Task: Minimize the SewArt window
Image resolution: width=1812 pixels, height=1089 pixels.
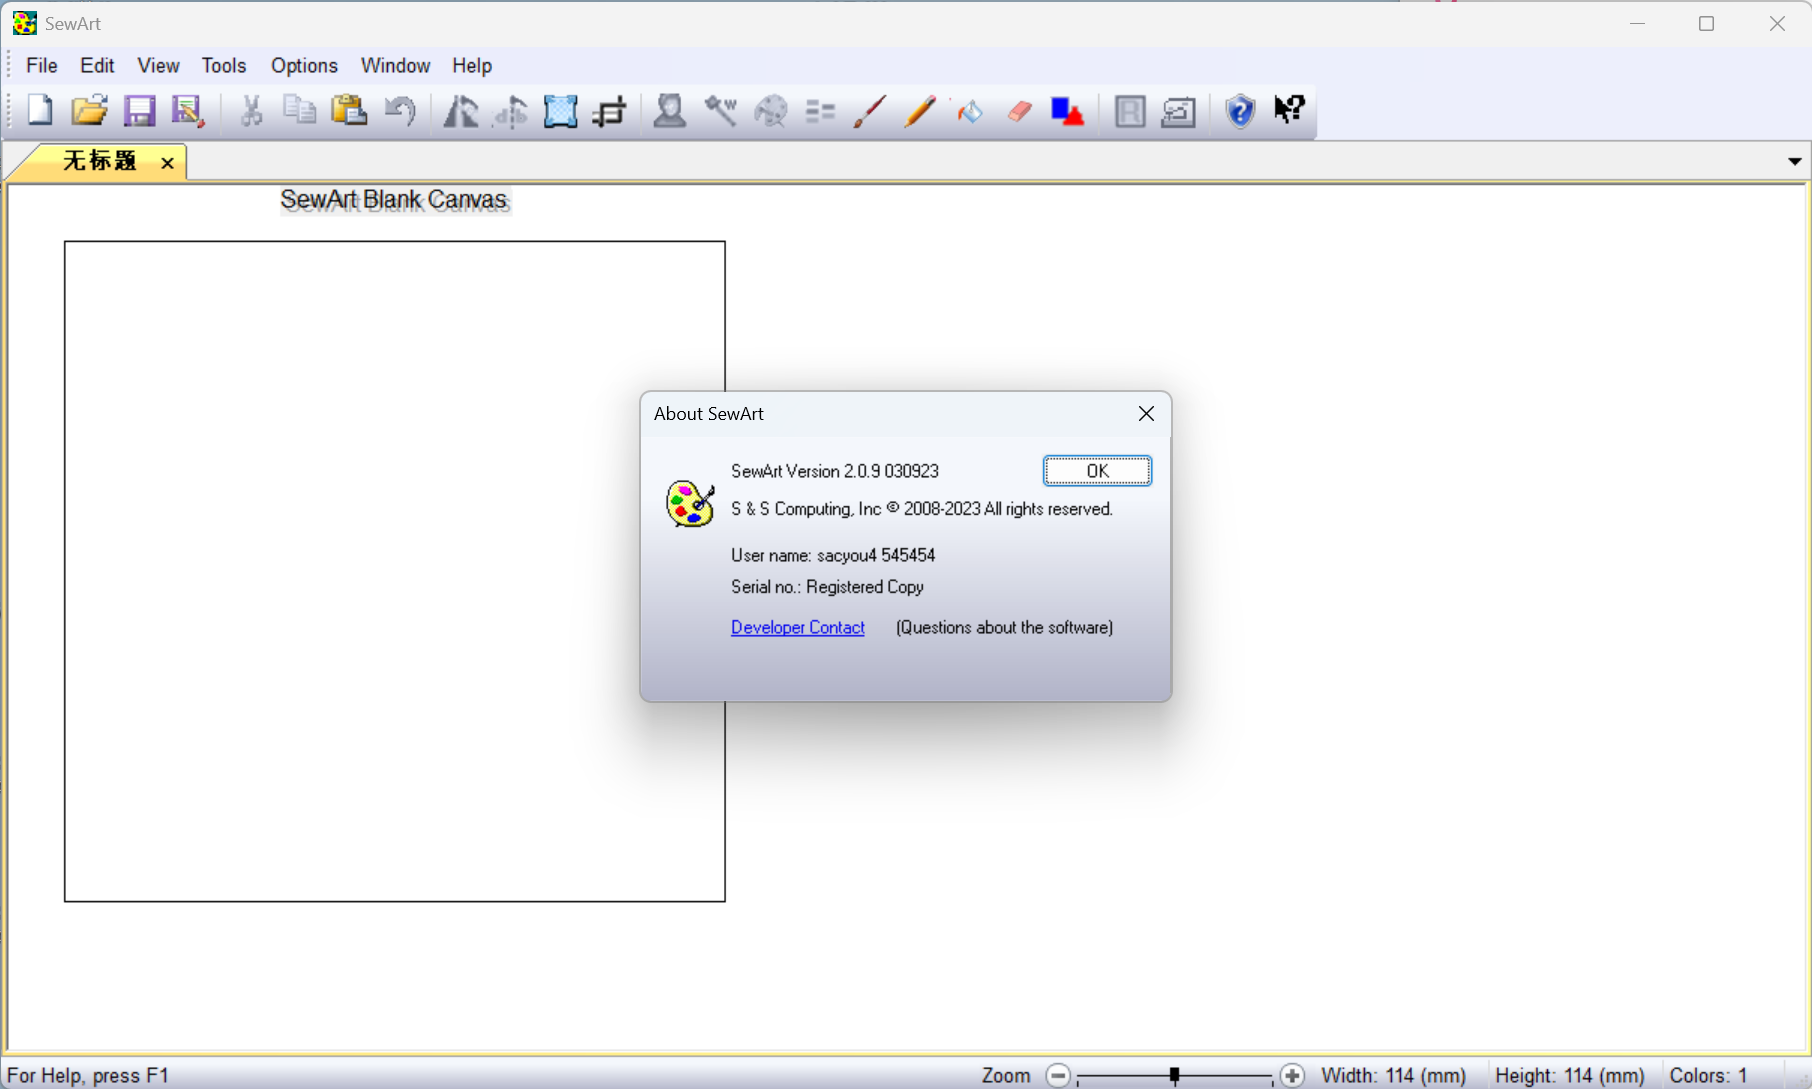Action: pyautogui.click(x=1637, y=24)
